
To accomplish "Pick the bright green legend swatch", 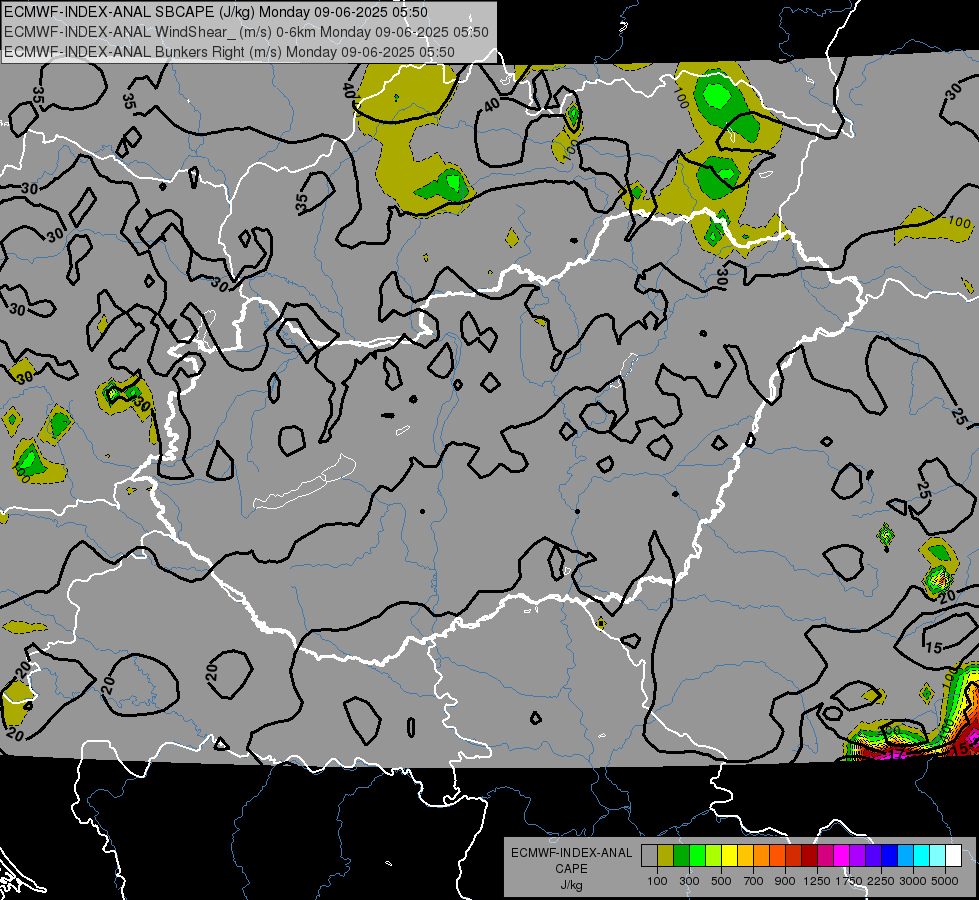I will (x=697, y=856).
